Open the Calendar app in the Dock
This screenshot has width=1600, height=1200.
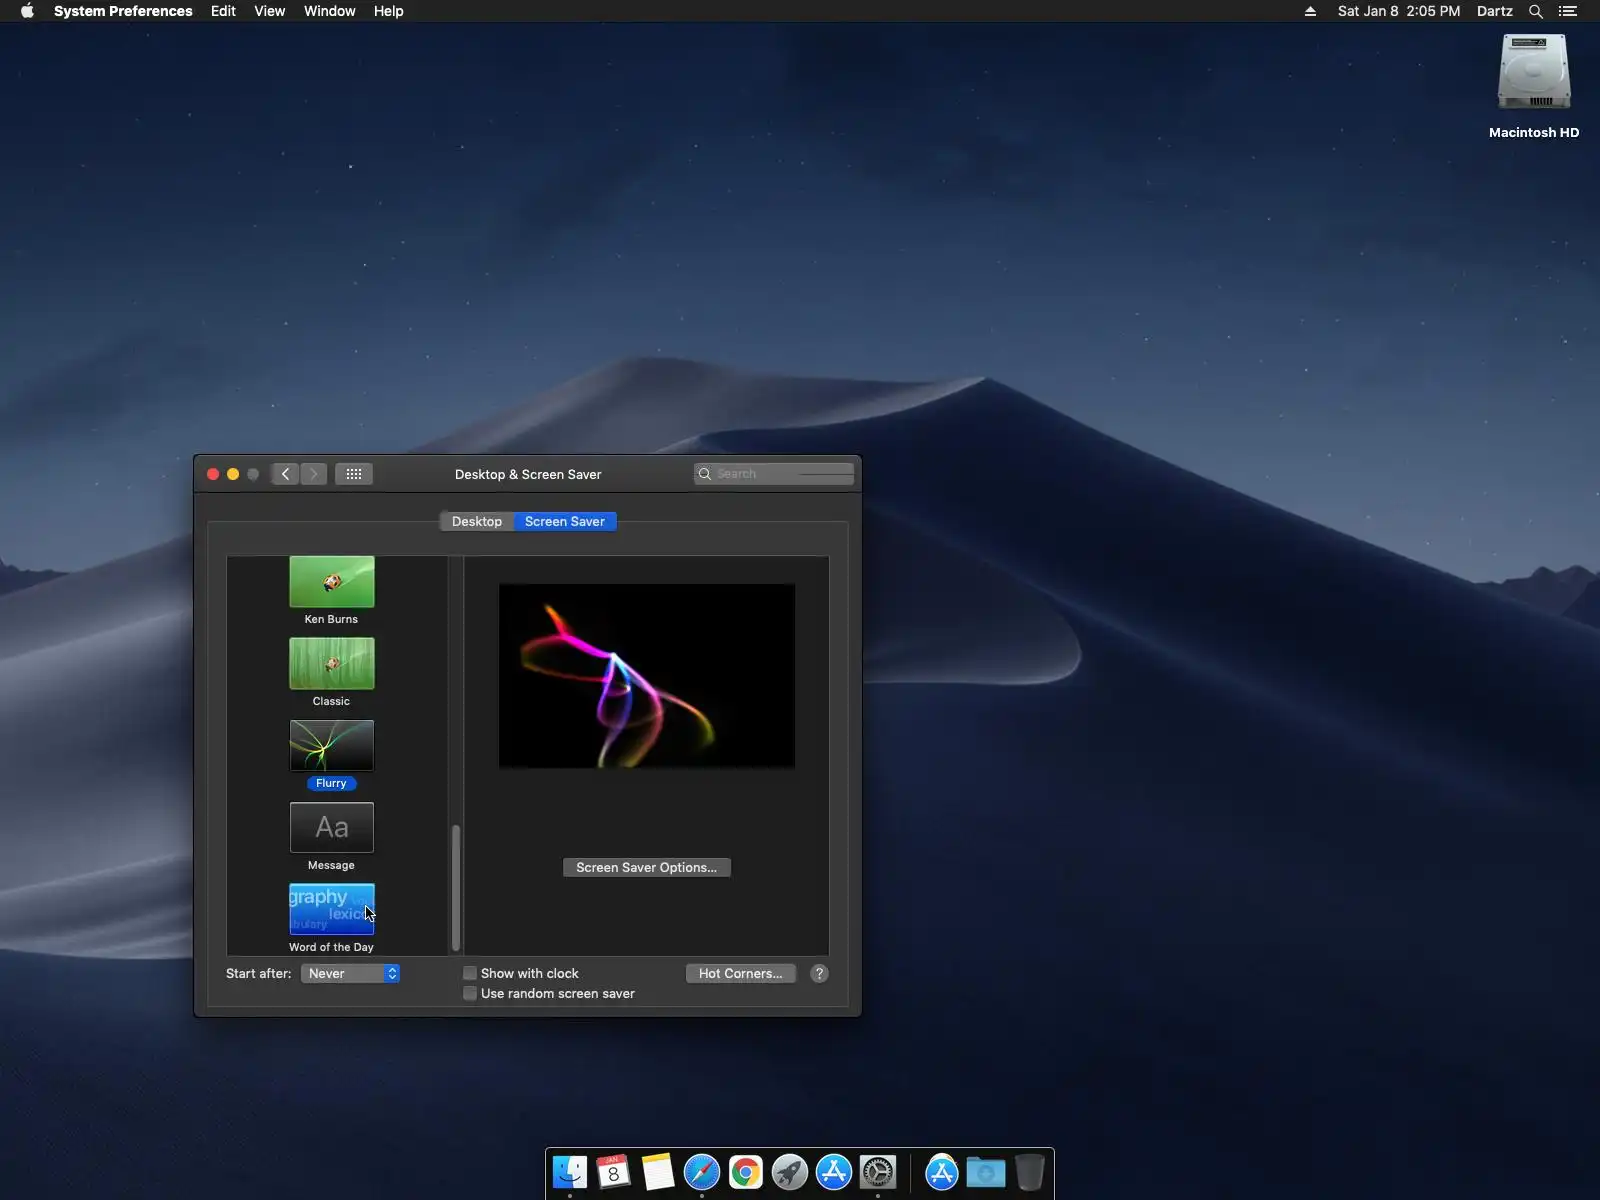[x=614, y=1172]
